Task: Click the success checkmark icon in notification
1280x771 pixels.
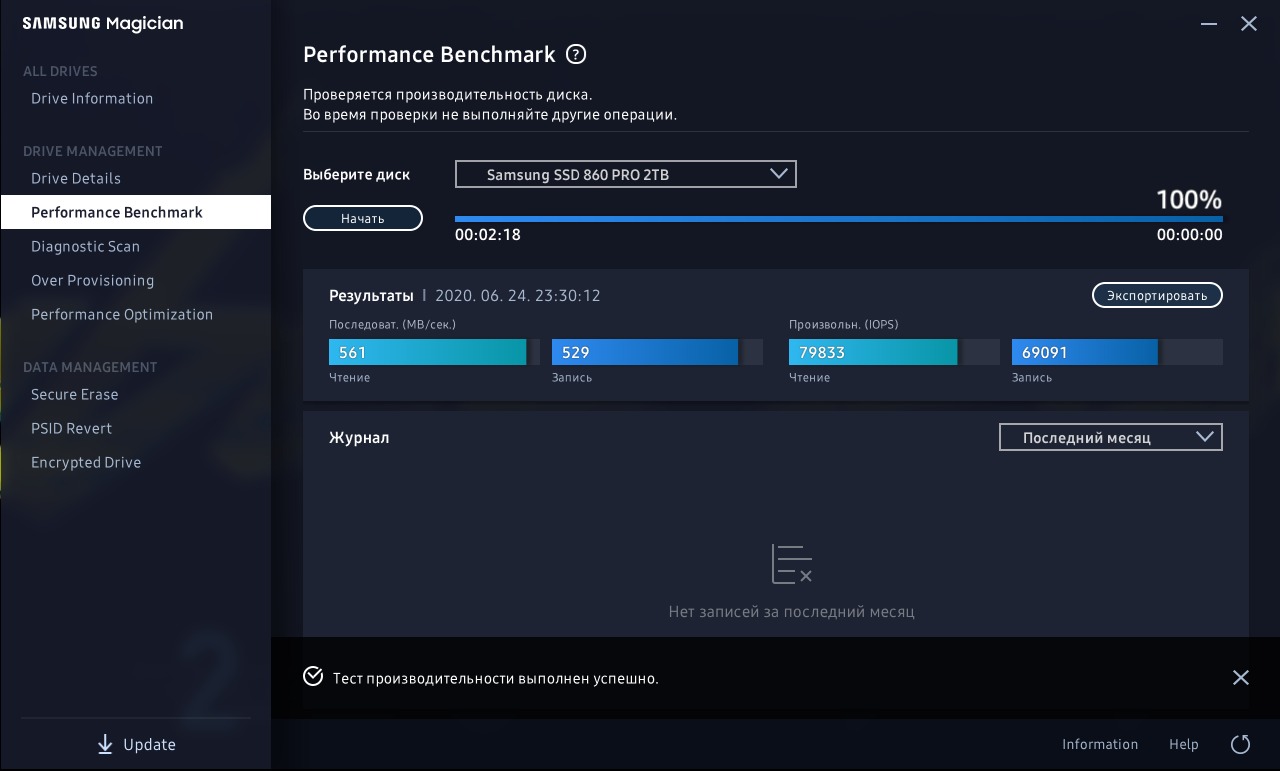Action: (313, 677)
